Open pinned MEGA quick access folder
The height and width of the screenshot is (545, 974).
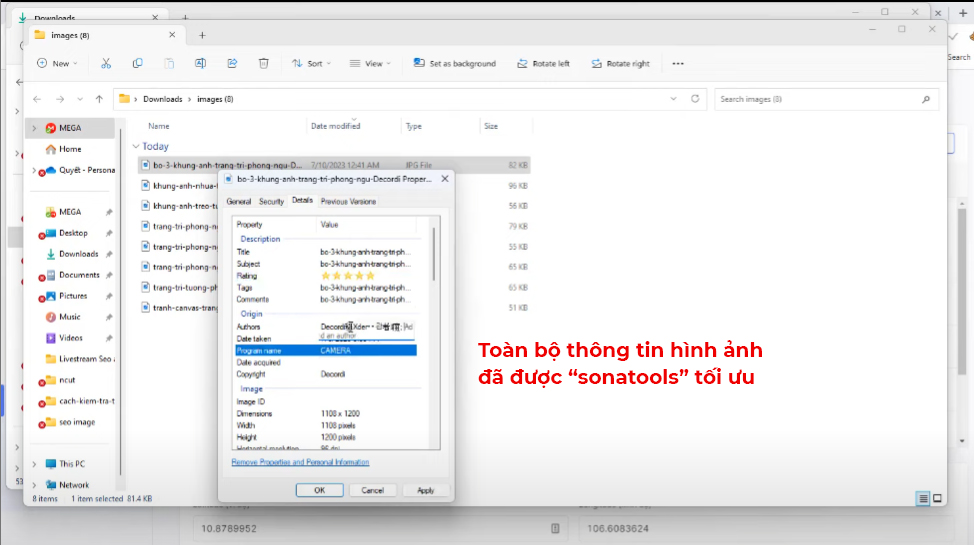tap(70, 212)
